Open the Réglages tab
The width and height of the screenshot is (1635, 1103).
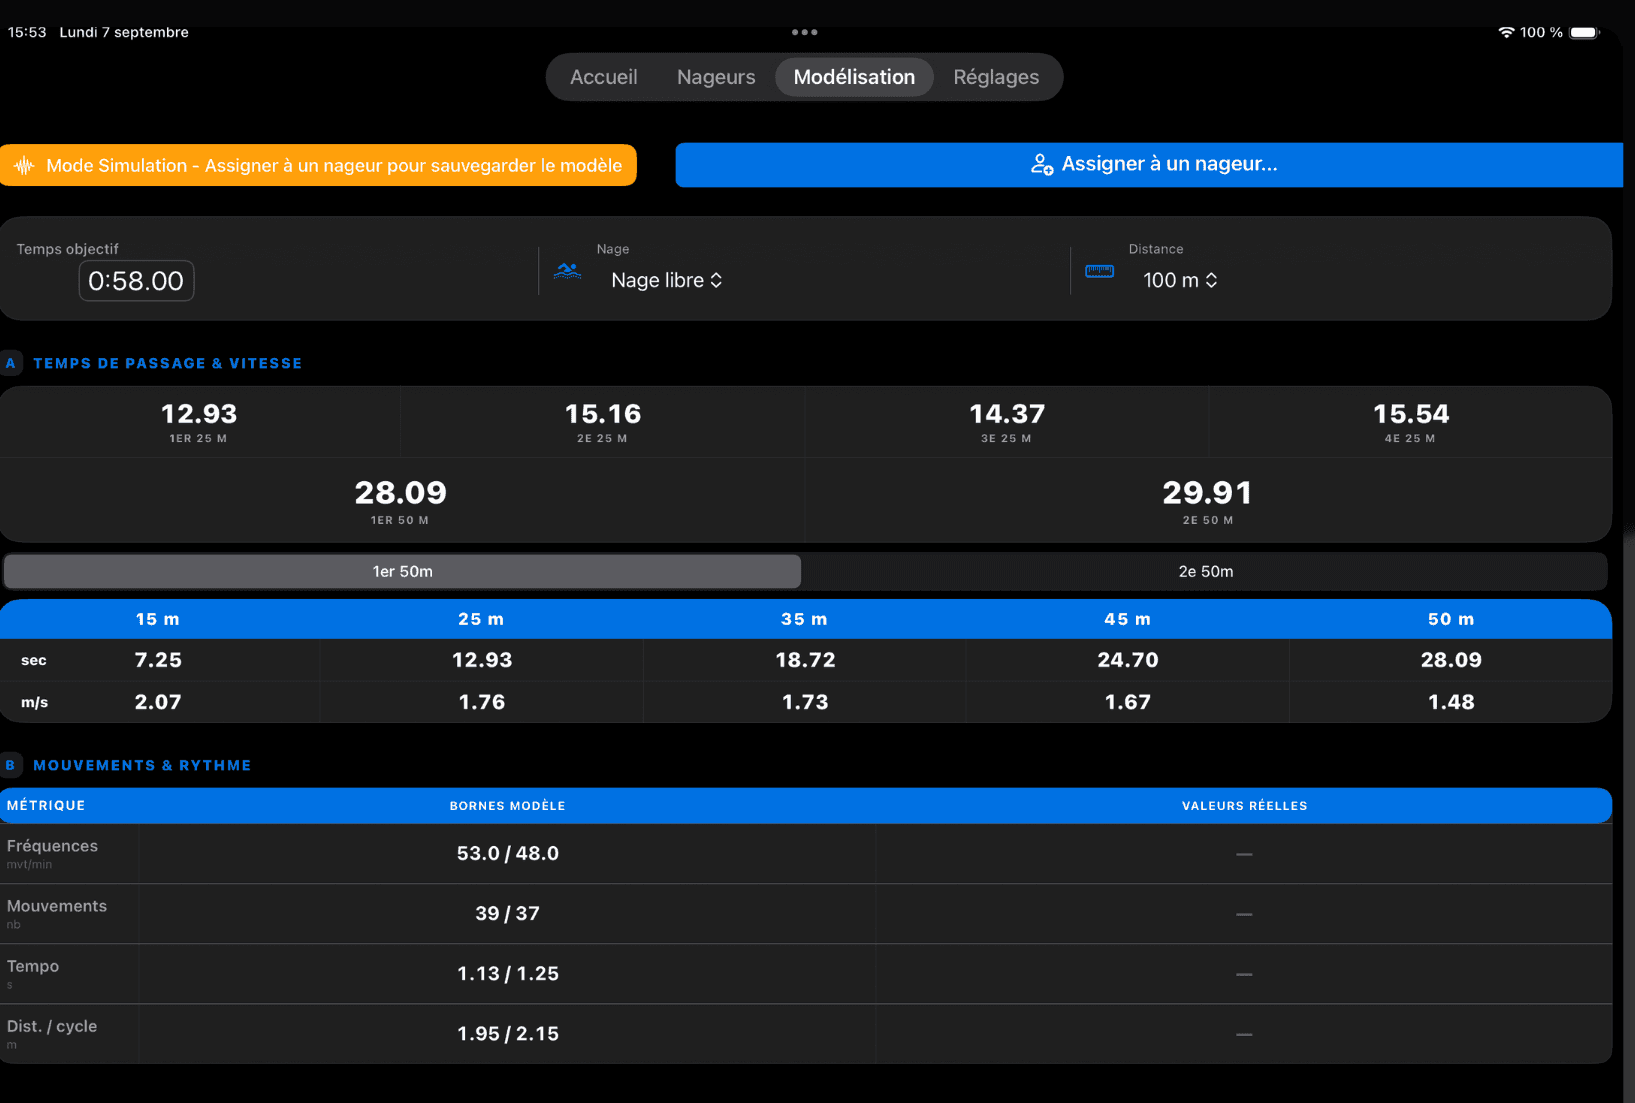point(996,77)
